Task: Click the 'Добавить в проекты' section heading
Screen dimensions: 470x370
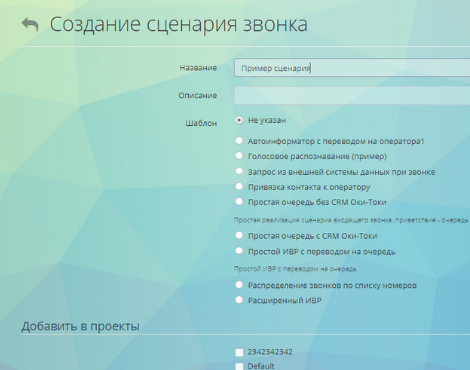Action: (x=80, y=326)
